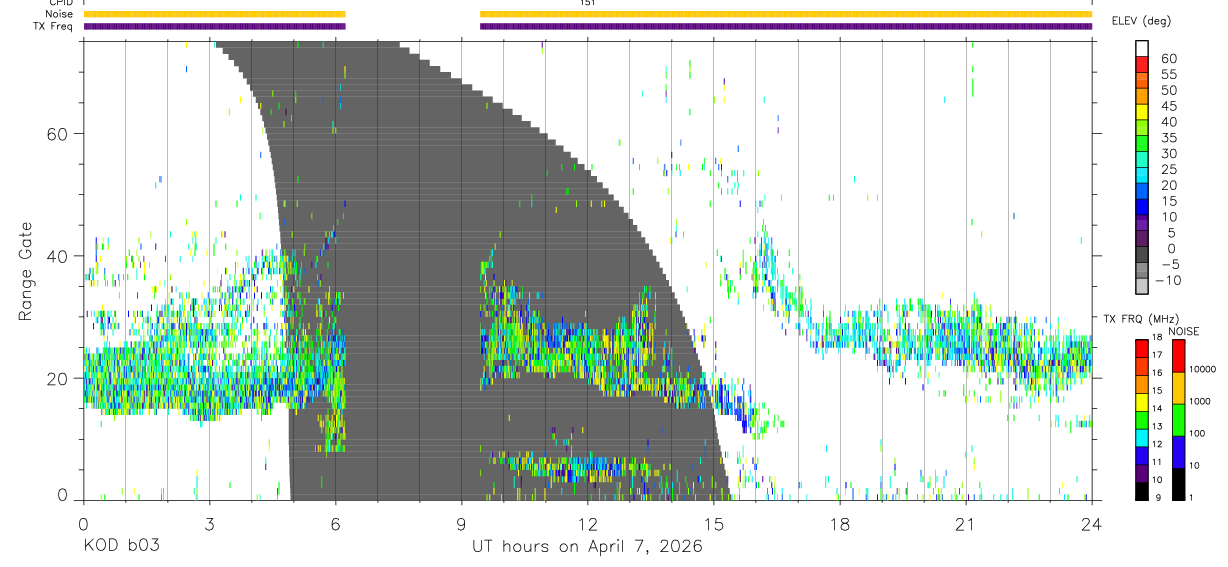The image size is (1228, 567).
Task: Pick the green 100–1000 swatch on NOISE bar
Action: point(1178,420)
